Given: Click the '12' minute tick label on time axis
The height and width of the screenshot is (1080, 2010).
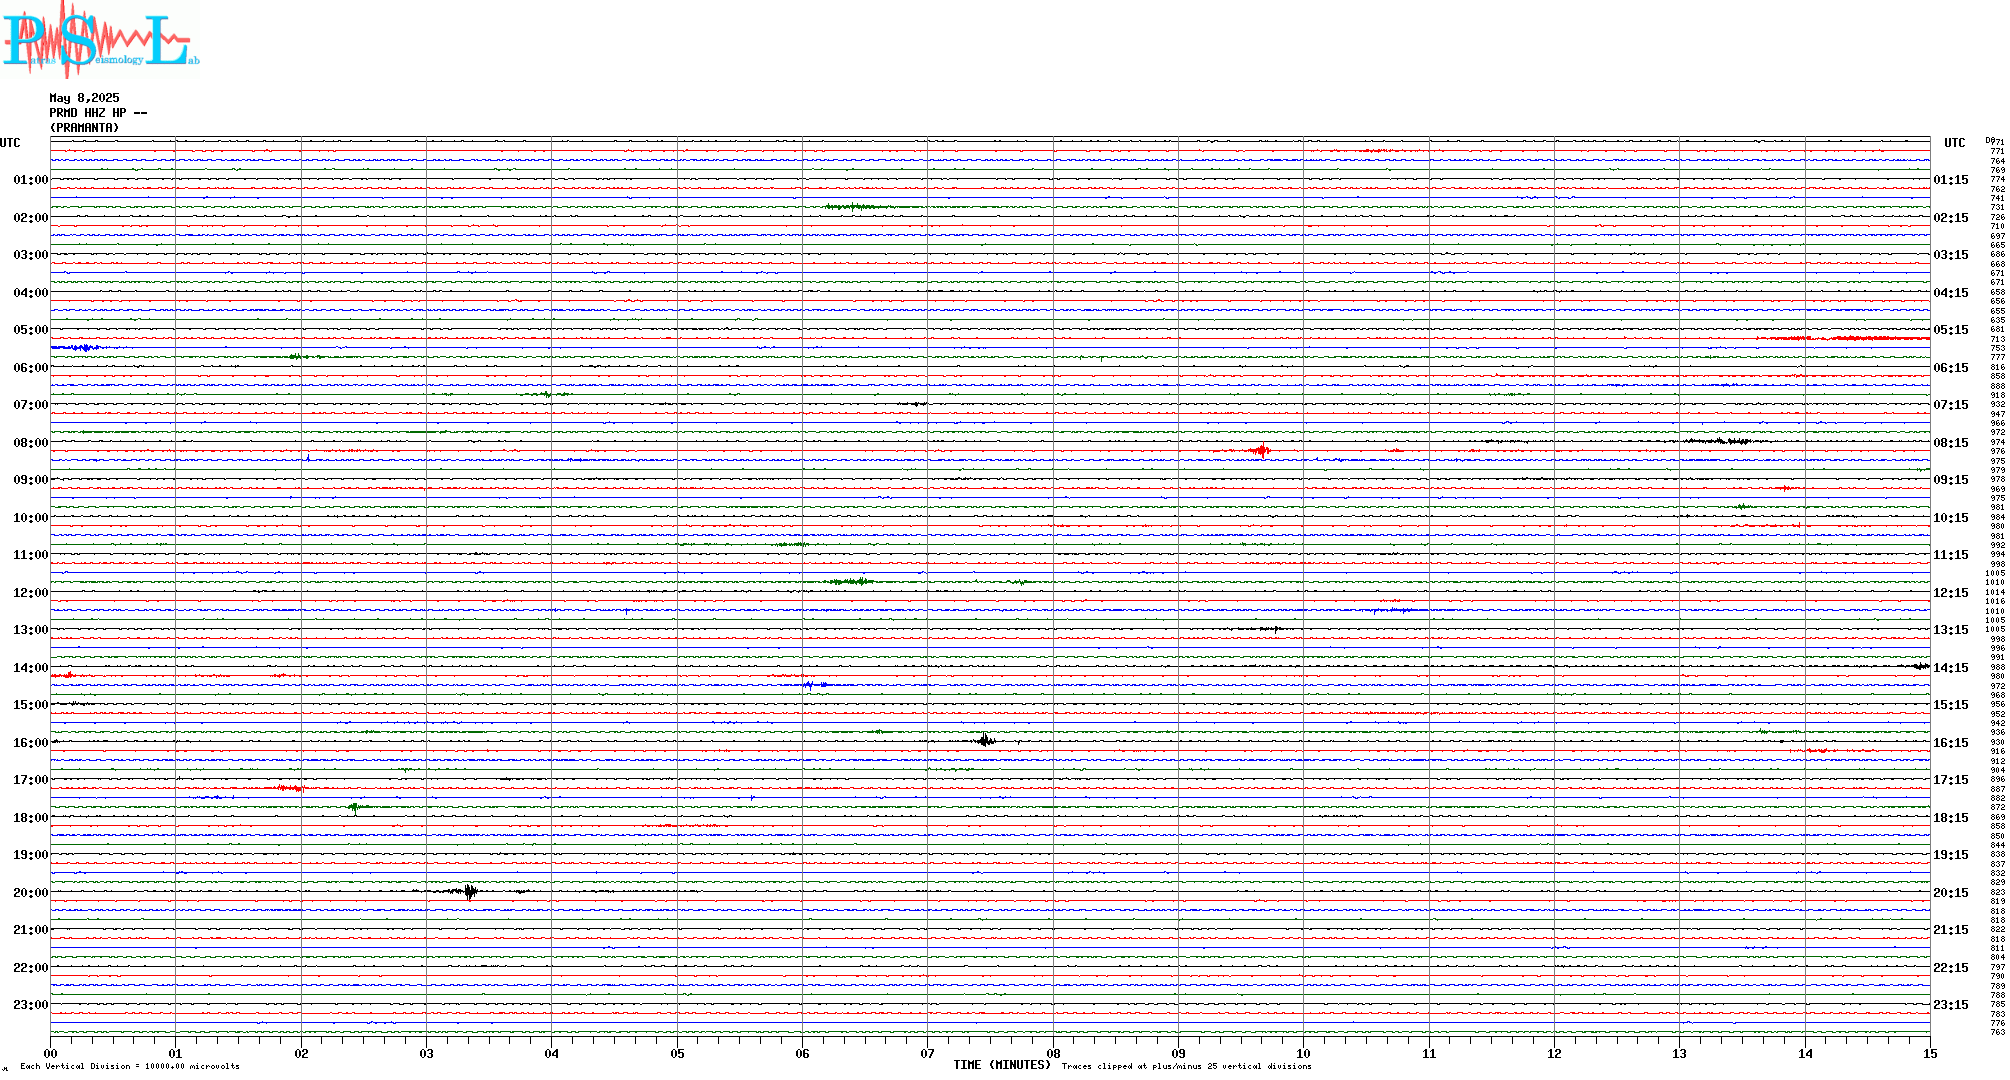Looking at the screenshot, I should [x=1554, y=1053].
